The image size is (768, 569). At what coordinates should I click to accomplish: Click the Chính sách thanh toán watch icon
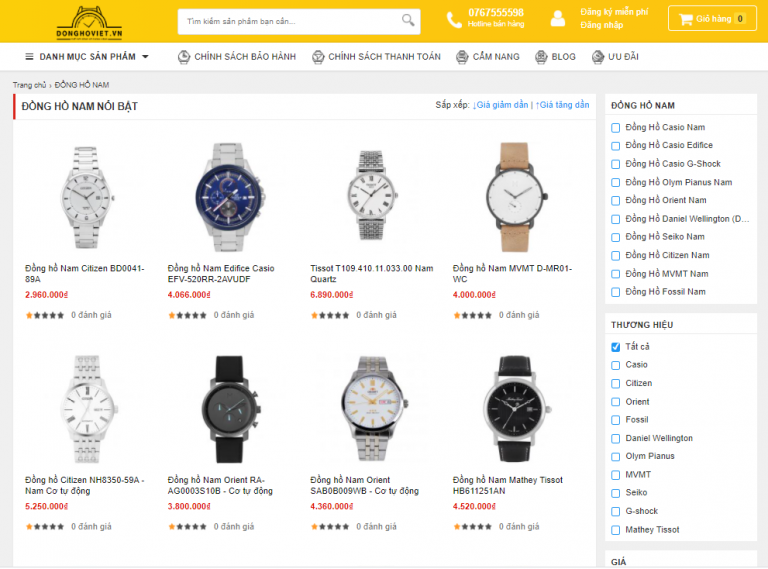[x=318, y=57]
